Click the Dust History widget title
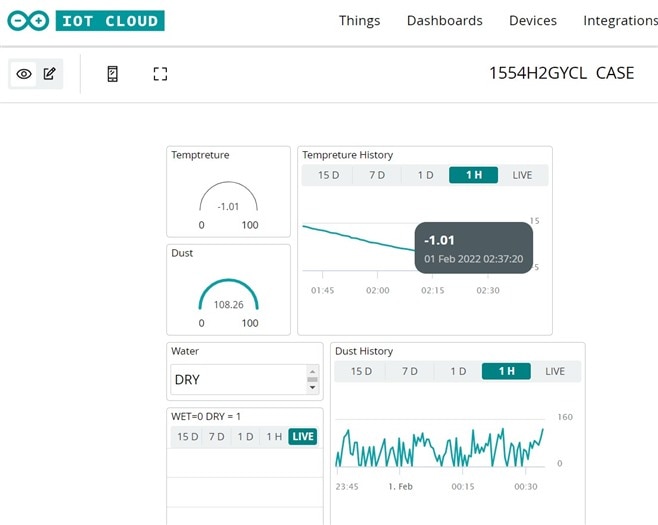 364,351
